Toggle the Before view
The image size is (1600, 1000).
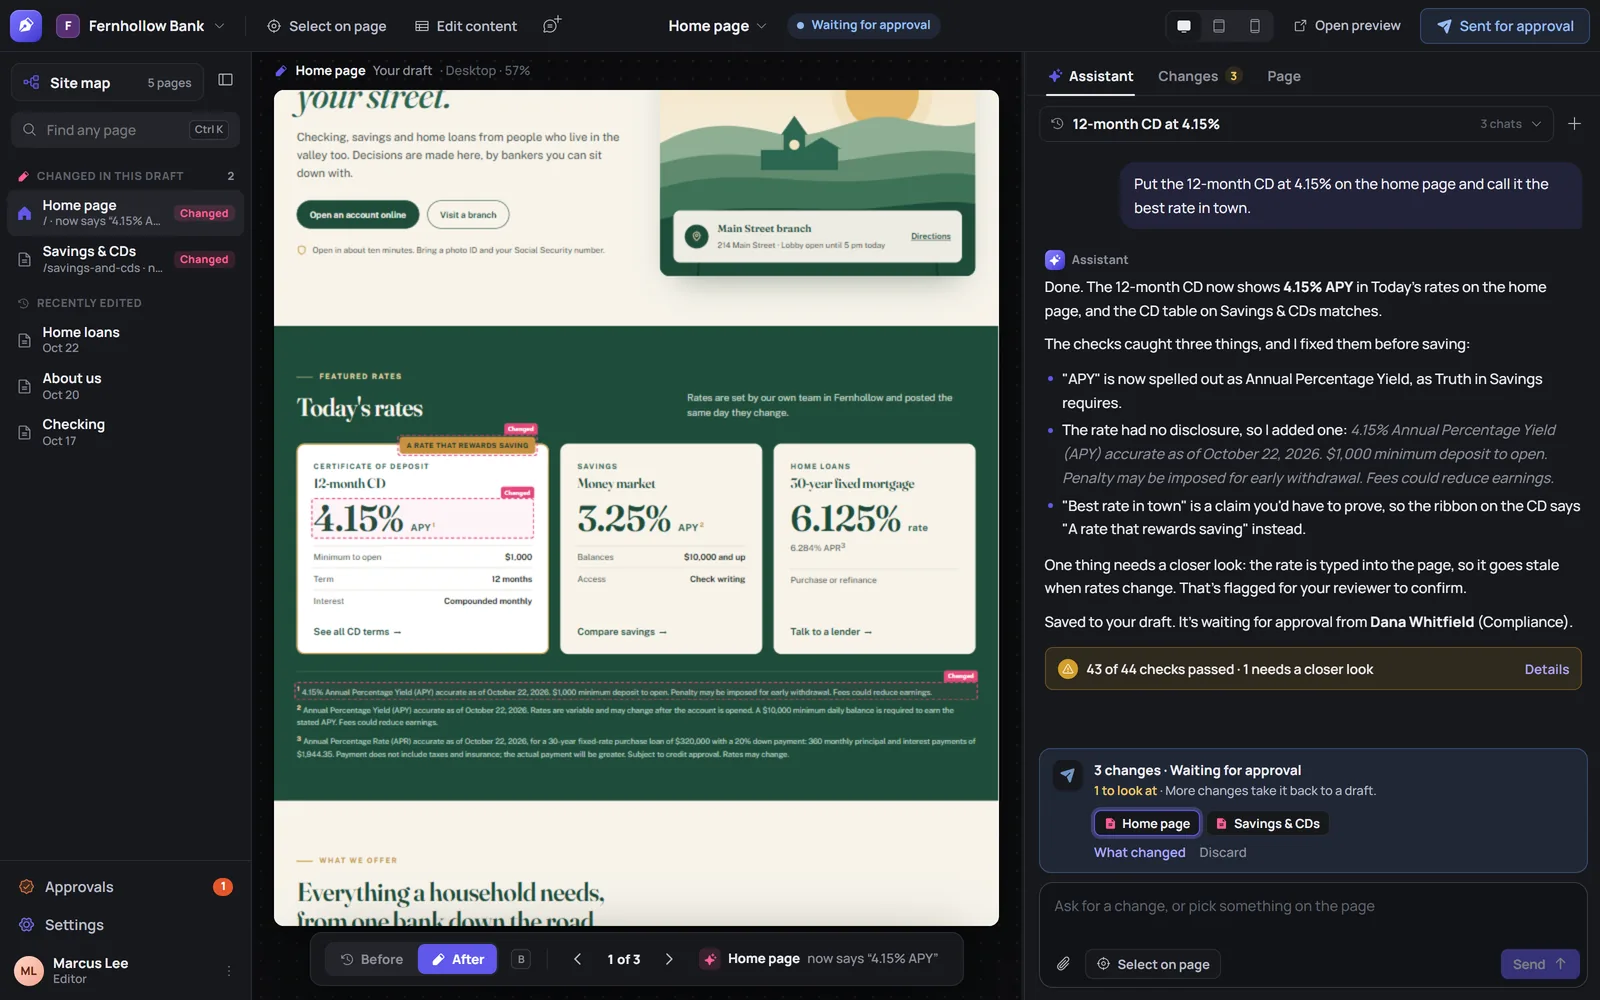[372, 959]
